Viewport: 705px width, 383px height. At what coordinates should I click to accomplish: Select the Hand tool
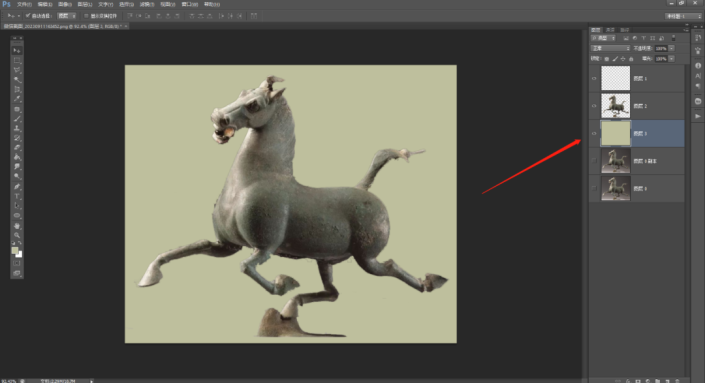point(17,226)
